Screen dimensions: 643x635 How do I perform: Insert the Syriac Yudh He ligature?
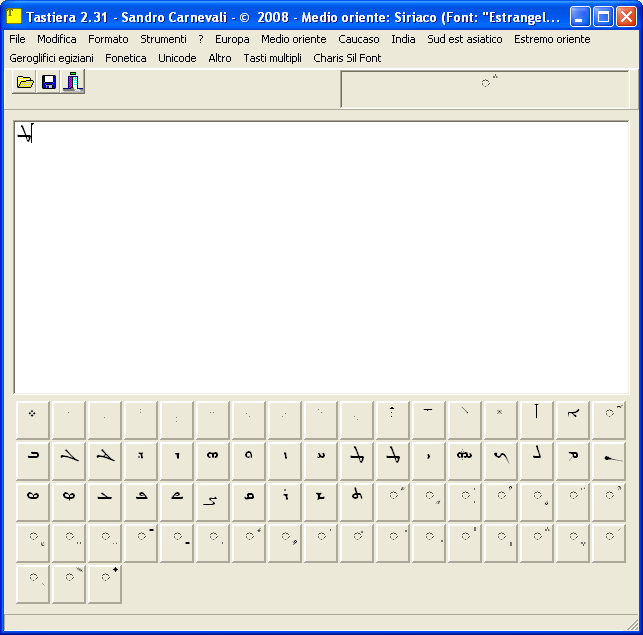point(465,461)
